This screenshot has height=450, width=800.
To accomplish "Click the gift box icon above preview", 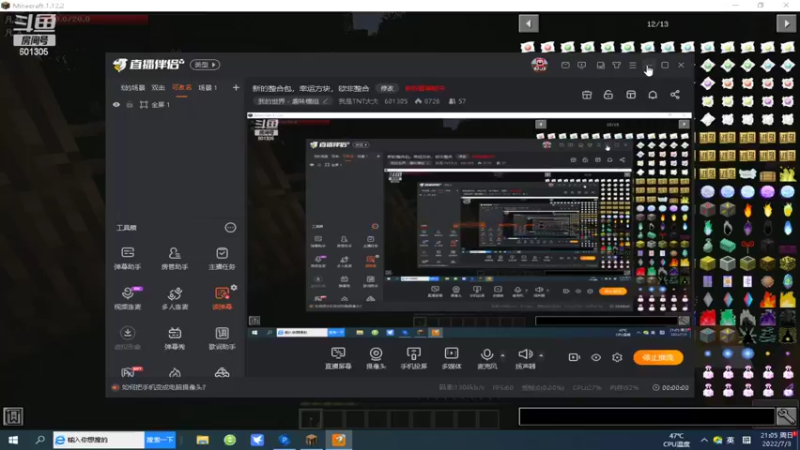I will pos(587,95).
